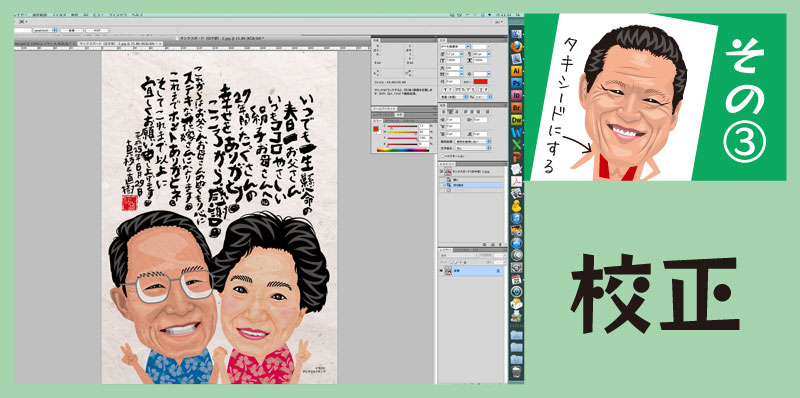Open the 文字組み dropdown in Paragraph panel
Viewport: 800px width, 398px height.
coord(474,148)
